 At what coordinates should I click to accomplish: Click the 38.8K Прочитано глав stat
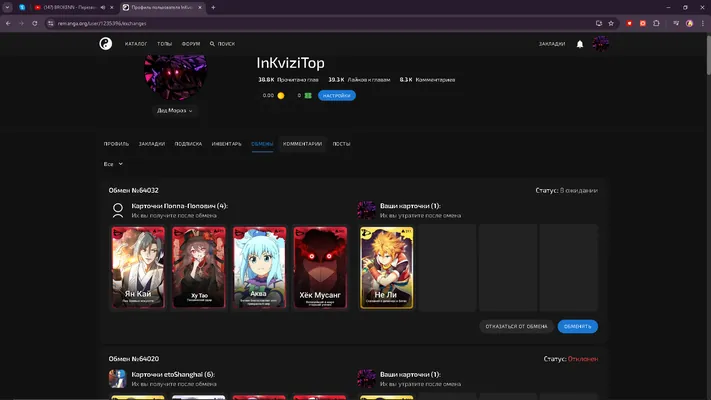coord(288,79)
